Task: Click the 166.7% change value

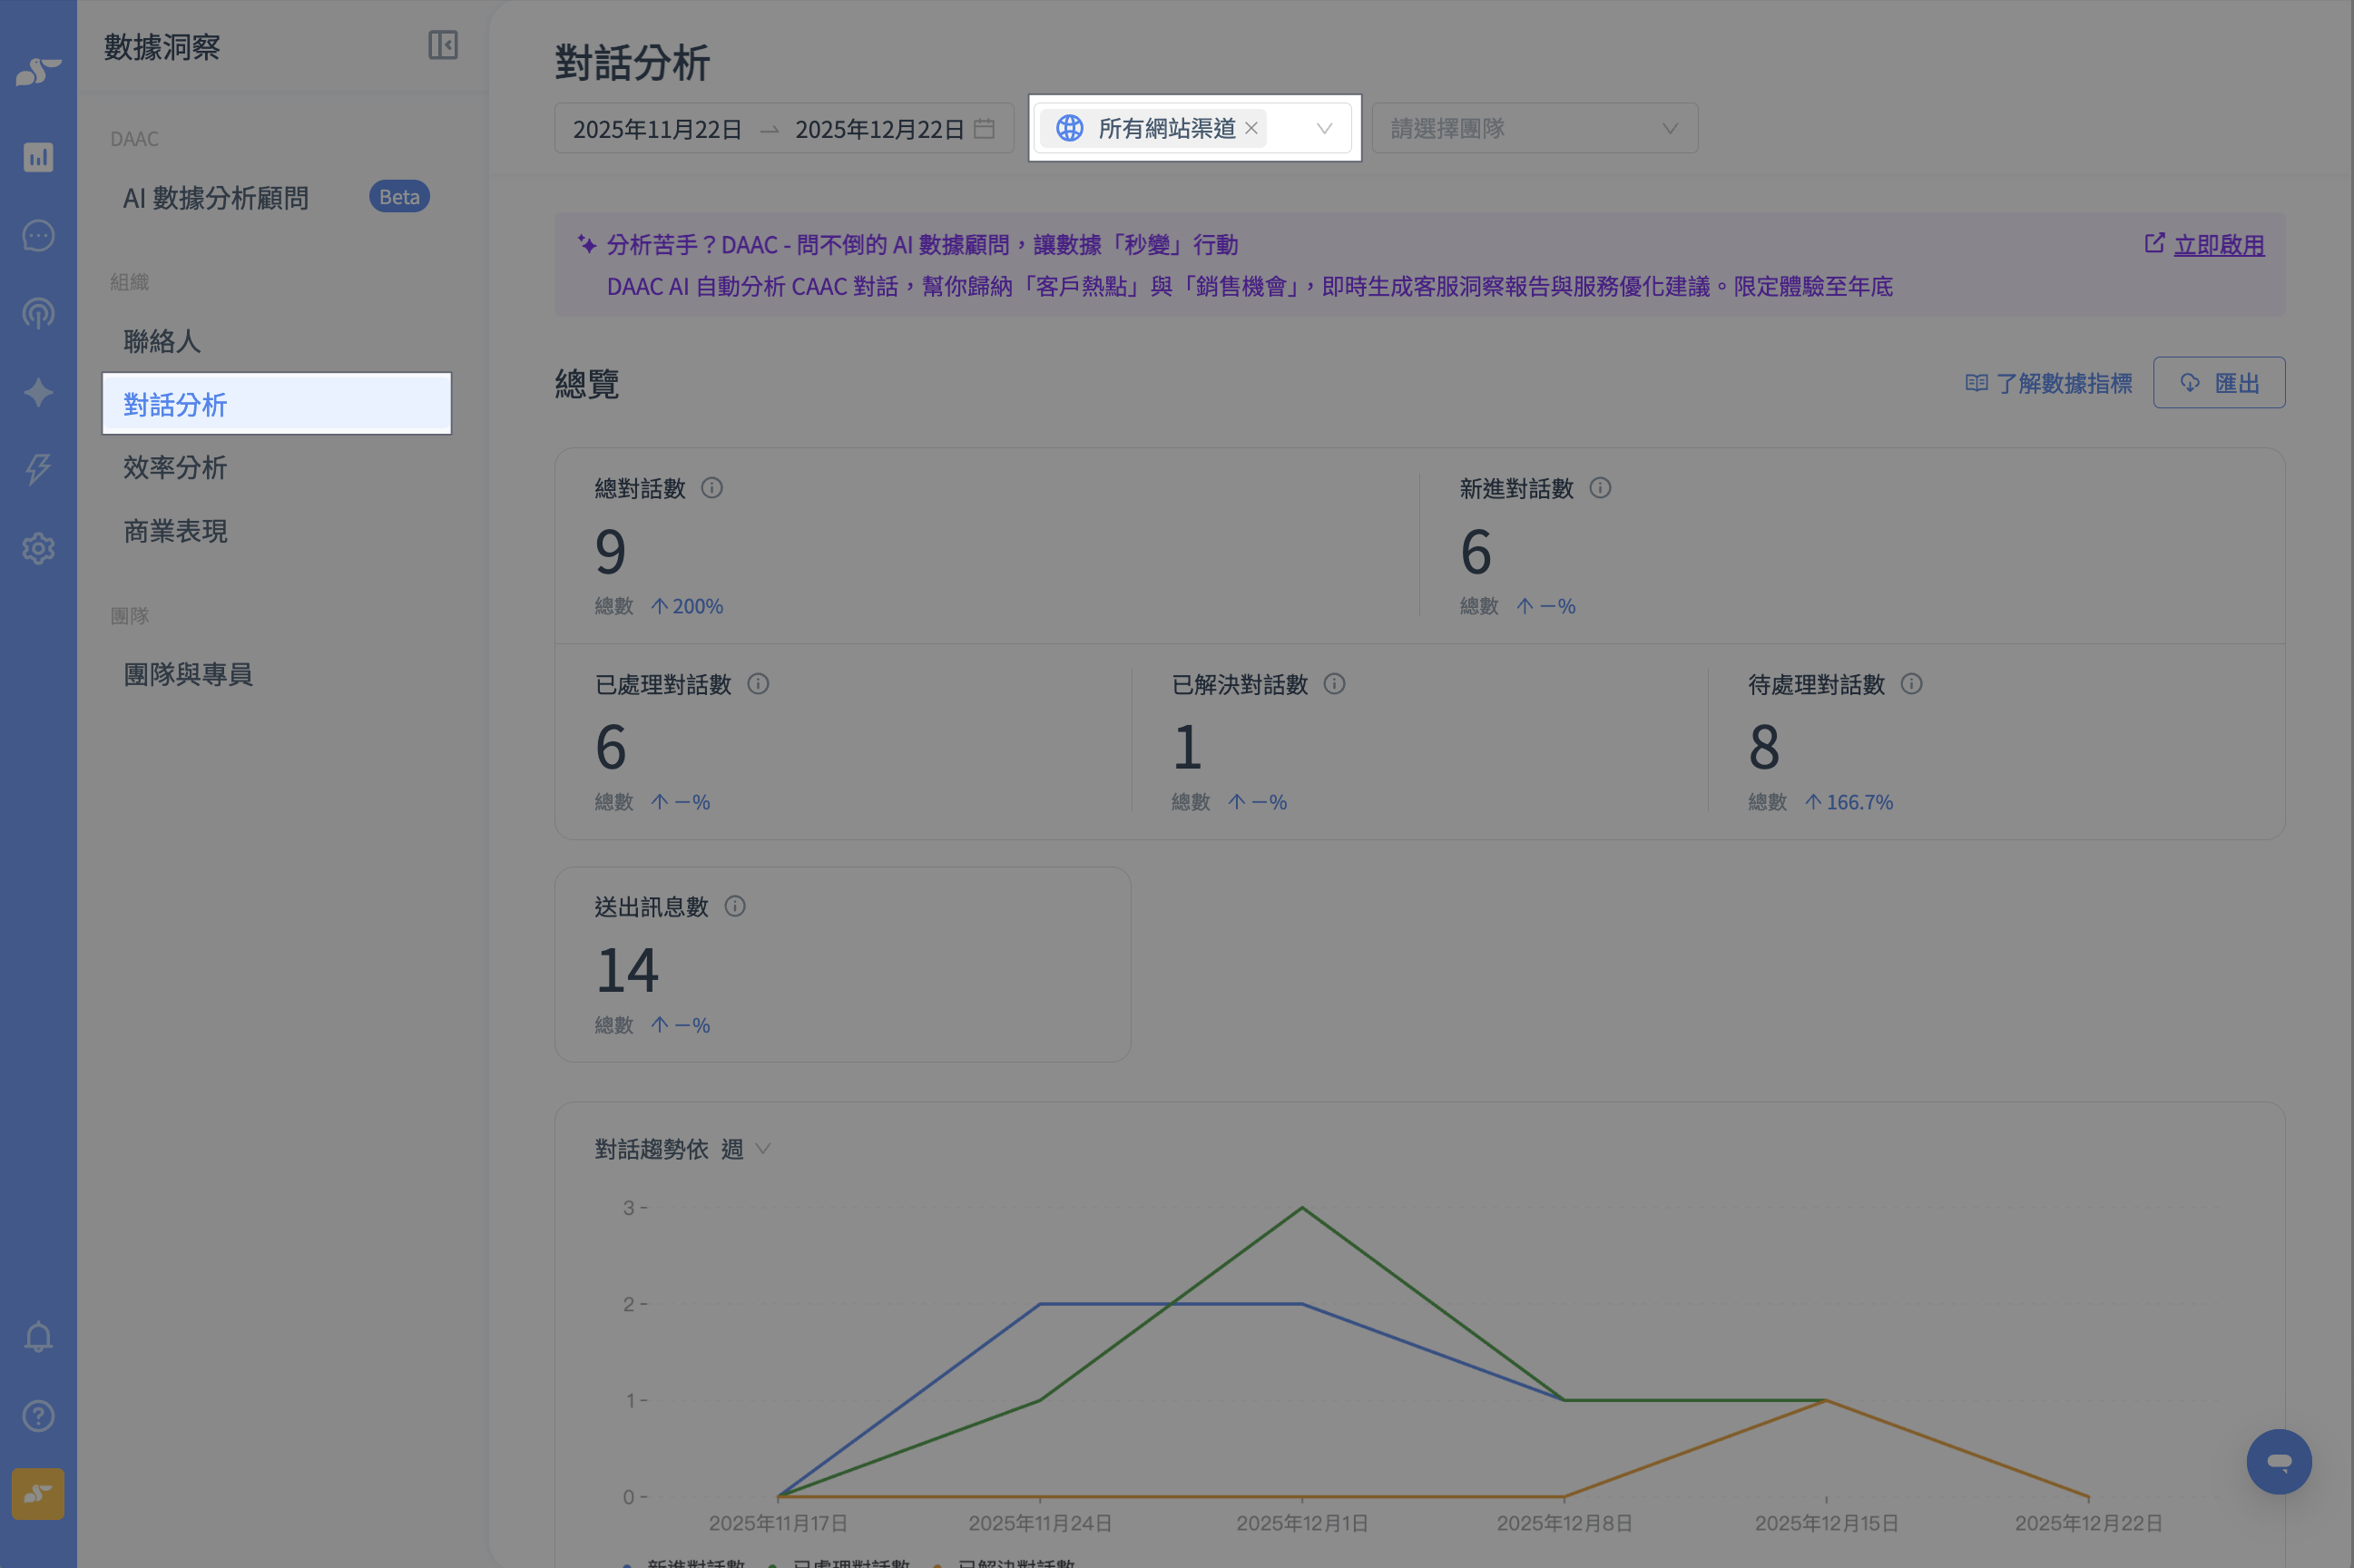Action: [1859, 802]
